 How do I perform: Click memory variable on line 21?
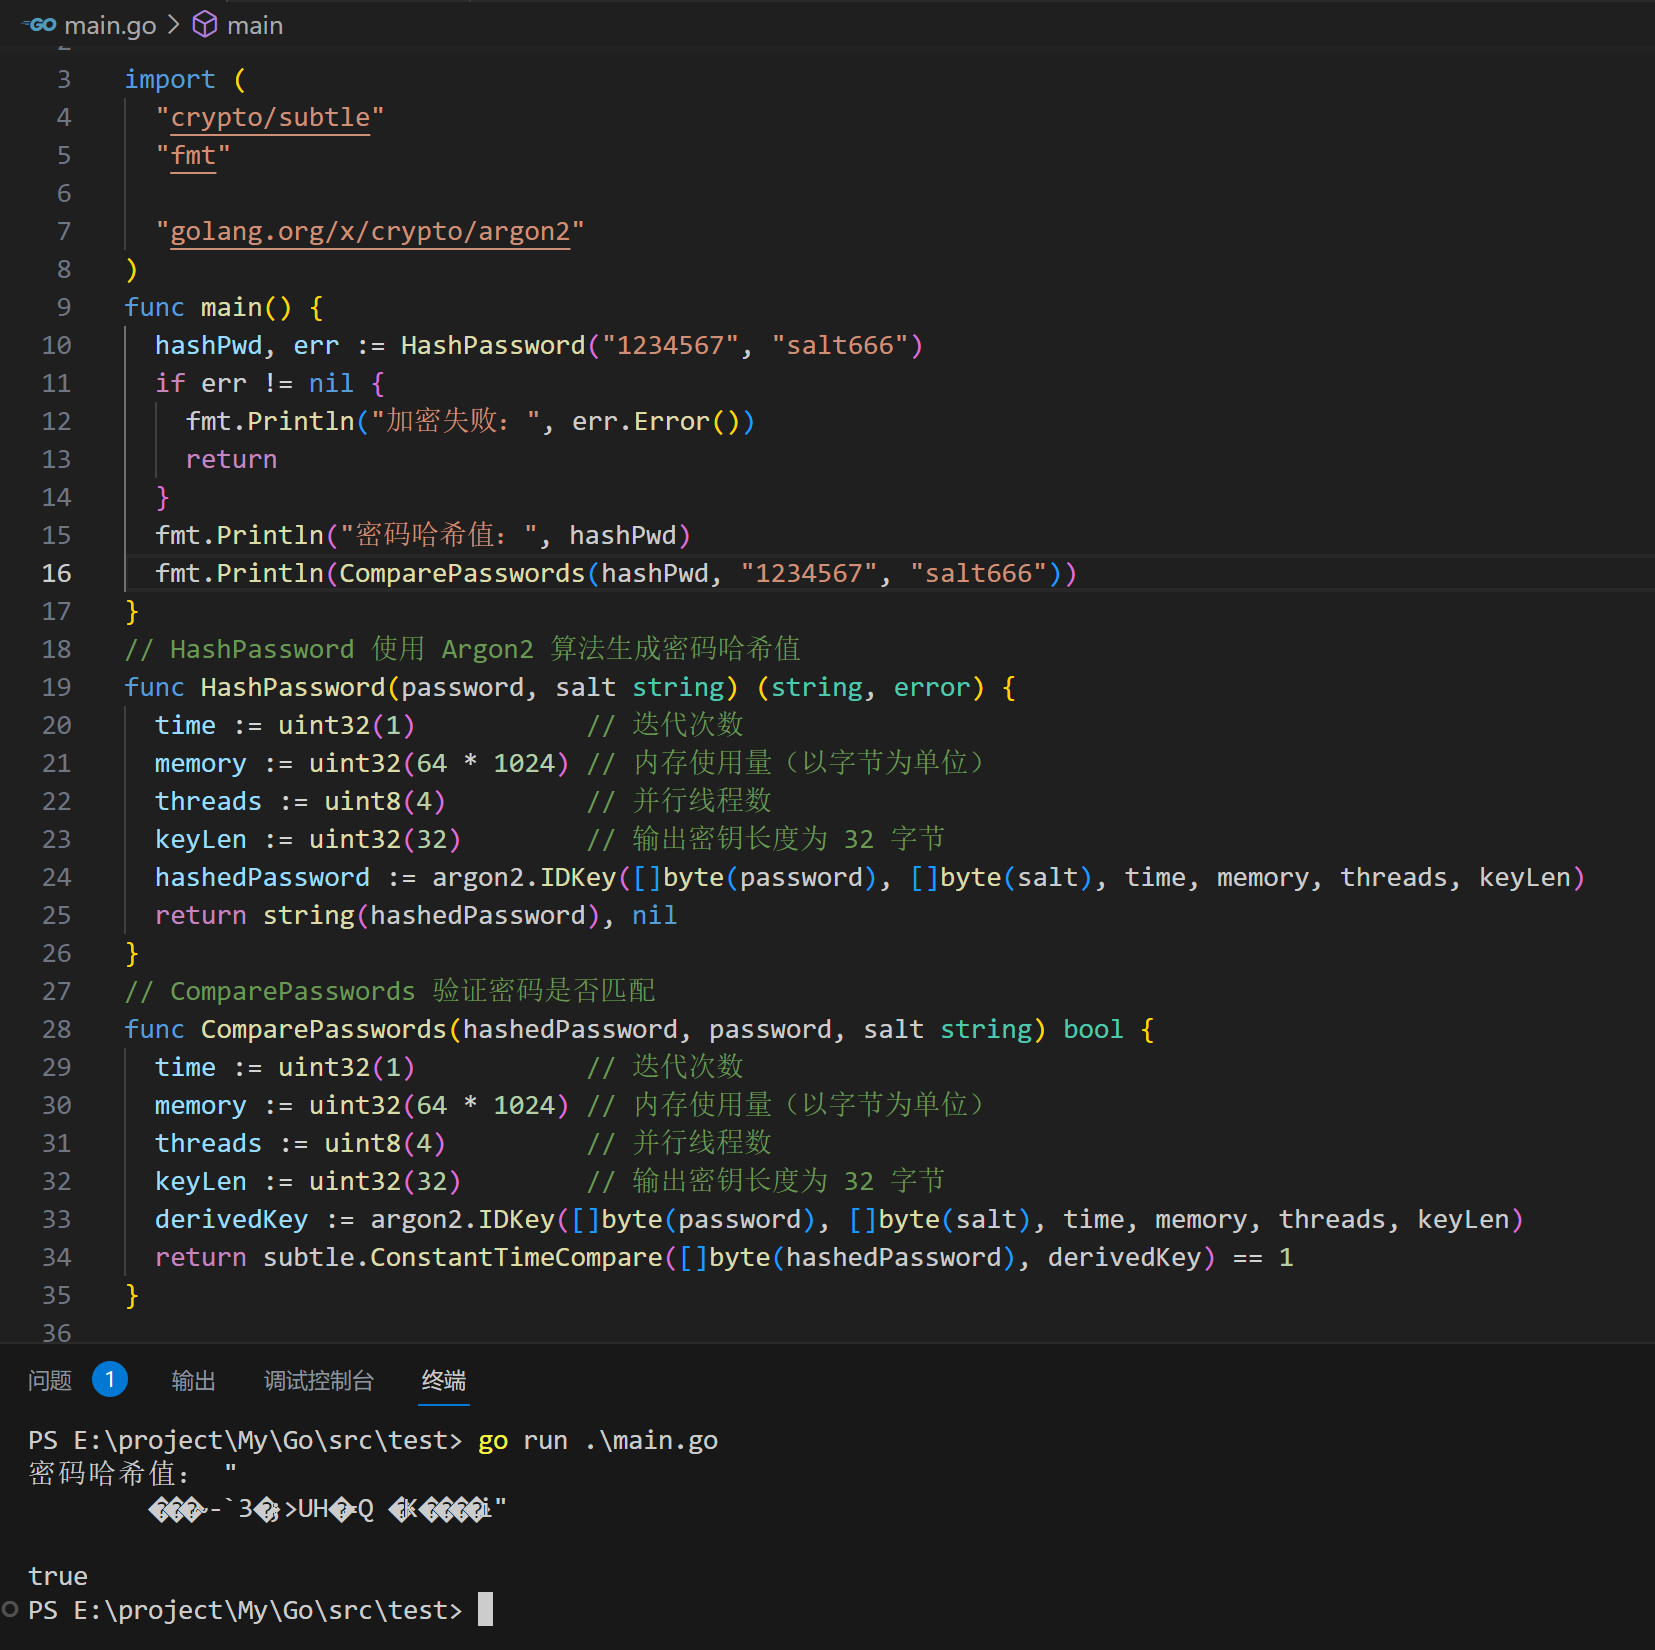pos(201,764)
